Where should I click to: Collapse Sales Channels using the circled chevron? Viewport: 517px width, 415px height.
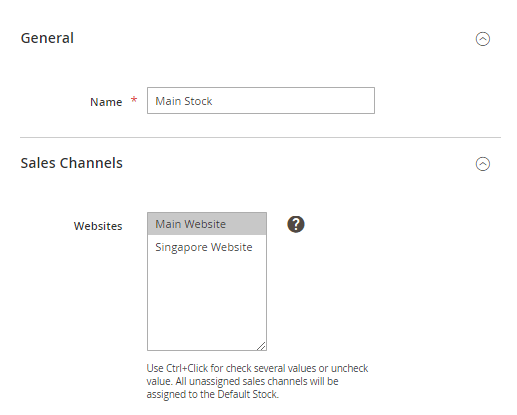(482, 164)
